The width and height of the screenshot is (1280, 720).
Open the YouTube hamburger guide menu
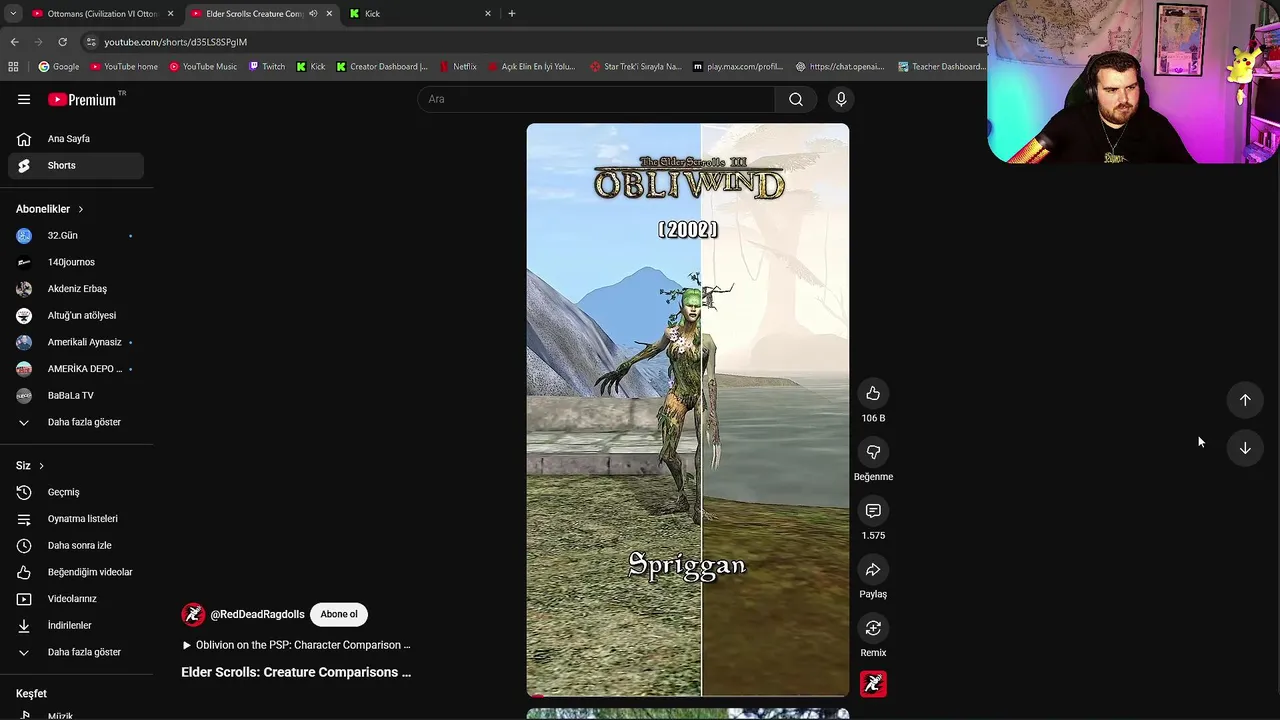(x=24, y=99)
